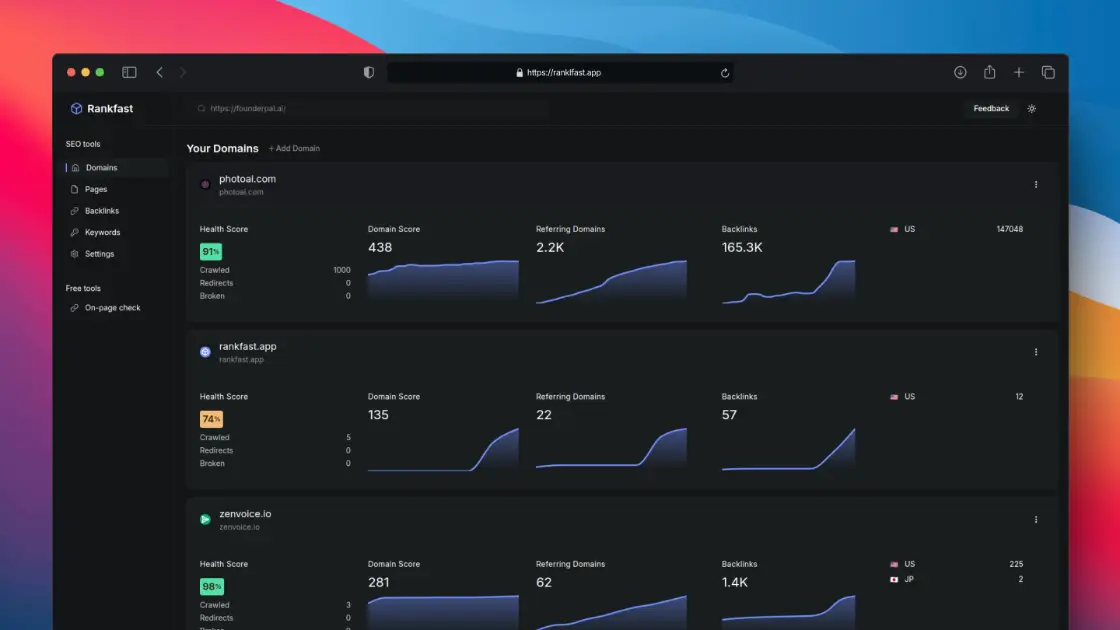Click the 165.3K backlinks value
This screenshot has height=630, width=1120.
click(741, 247)
